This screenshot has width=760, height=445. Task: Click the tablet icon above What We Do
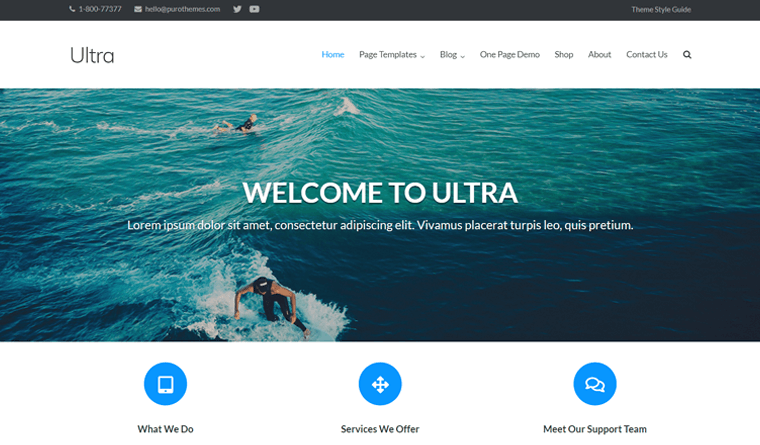(x=165, y=384)
